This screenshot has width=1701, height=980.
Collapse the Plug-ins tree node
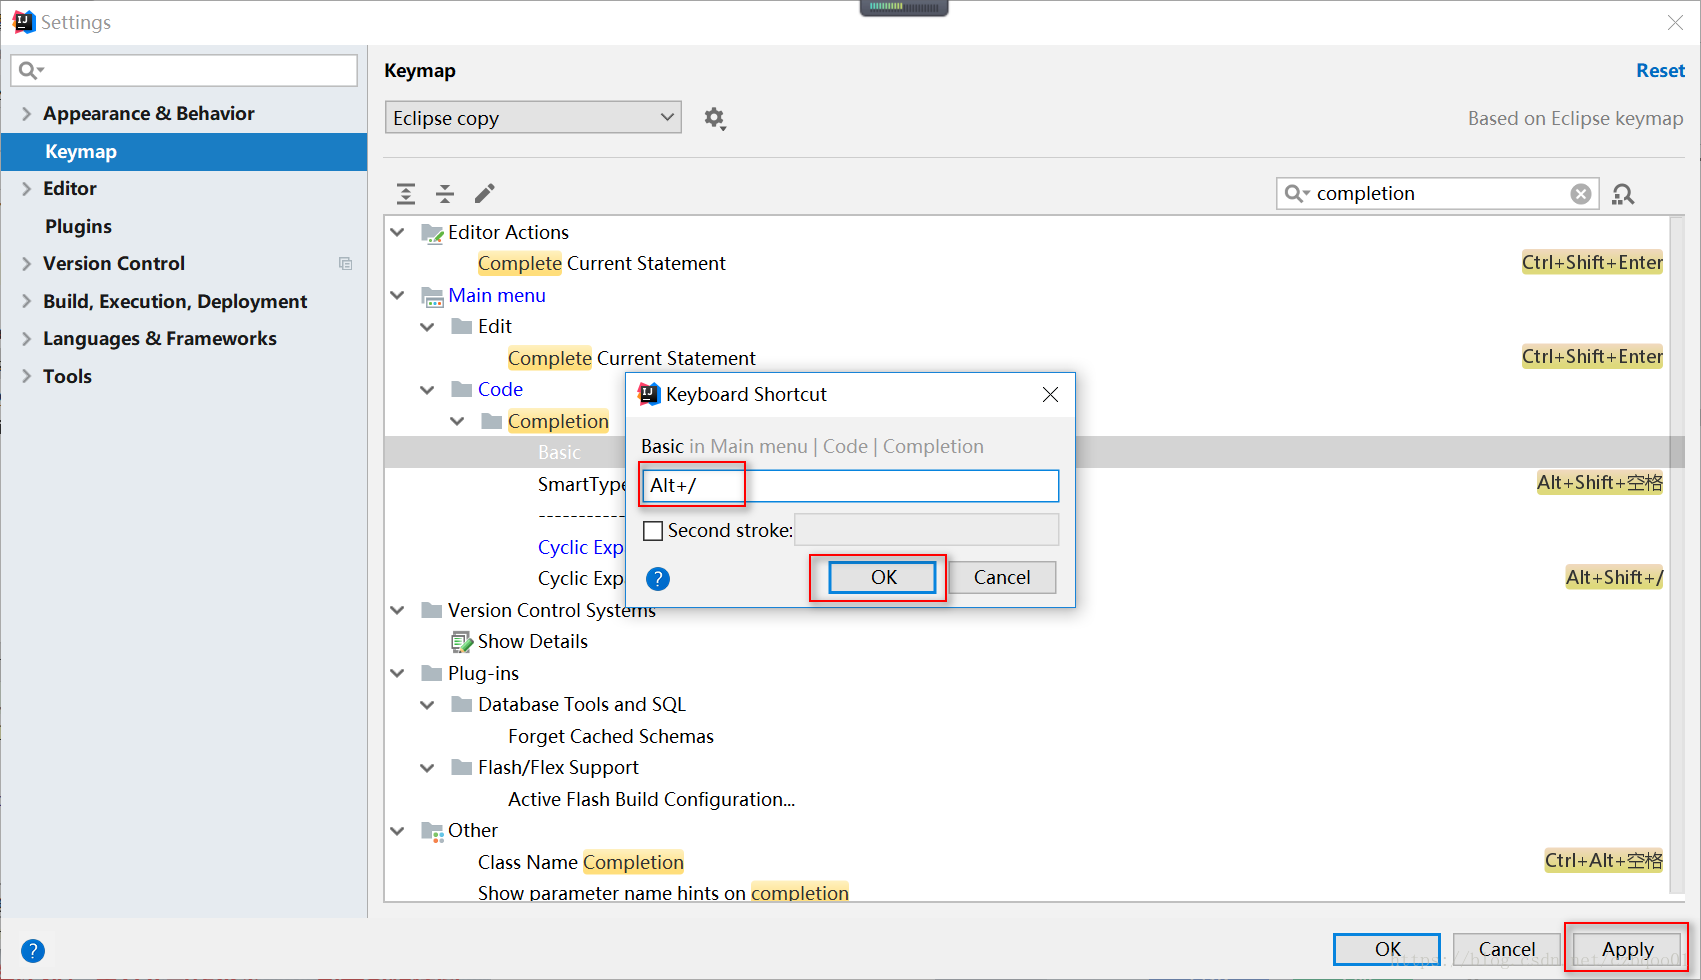[398, 673]
